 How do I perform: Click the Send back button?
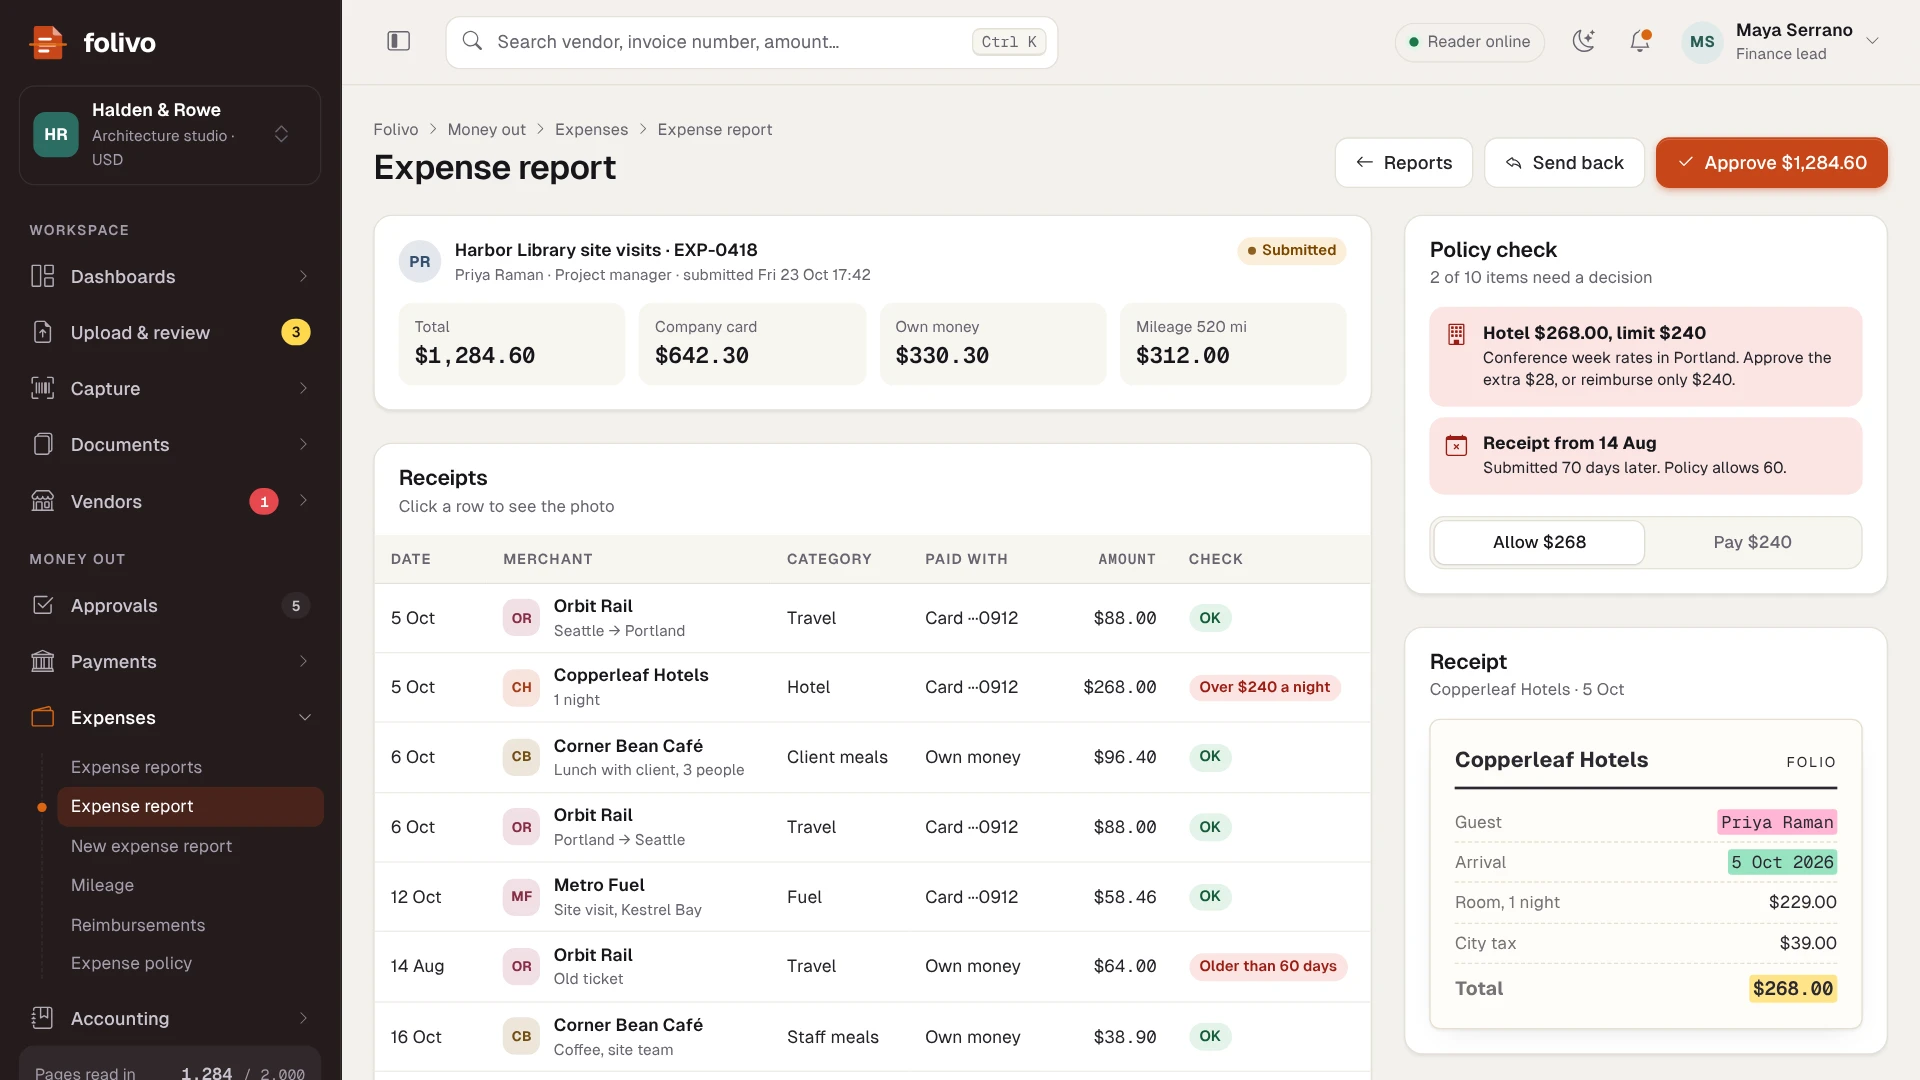point(1564,163)
